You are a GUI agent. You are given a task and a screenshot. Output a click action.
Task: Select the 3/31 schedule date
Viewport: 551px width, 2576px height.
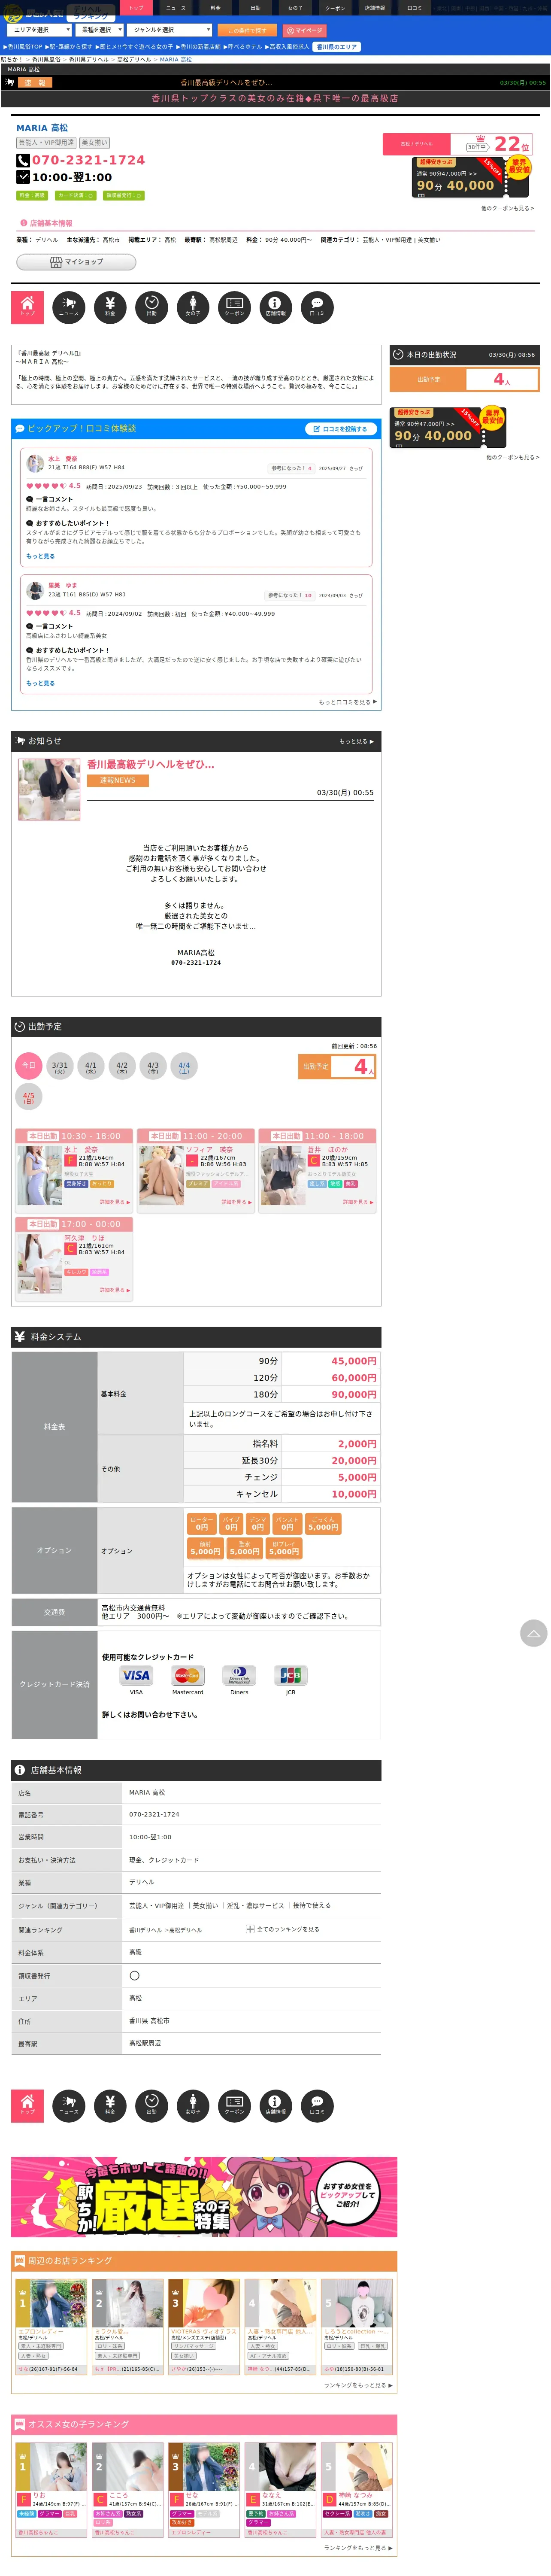click(x=60, y=1066)
